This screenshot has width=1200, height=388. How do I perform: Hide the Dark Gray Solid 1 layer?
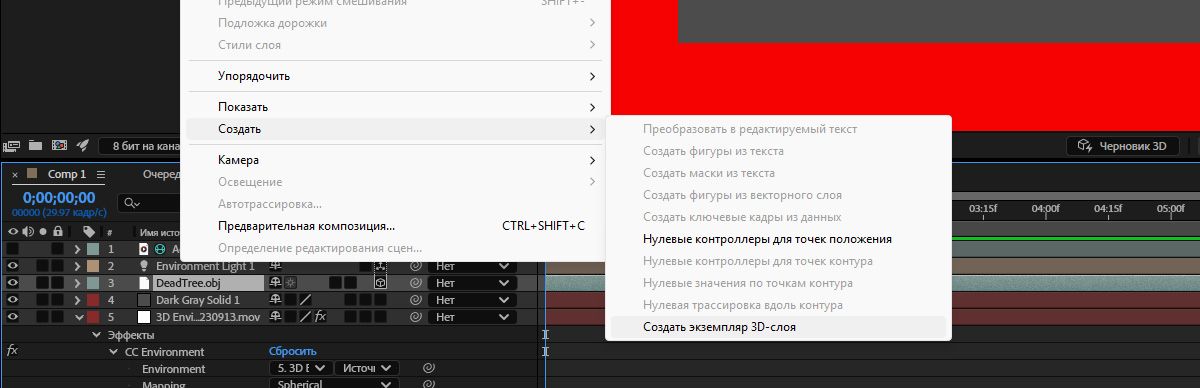13,300
